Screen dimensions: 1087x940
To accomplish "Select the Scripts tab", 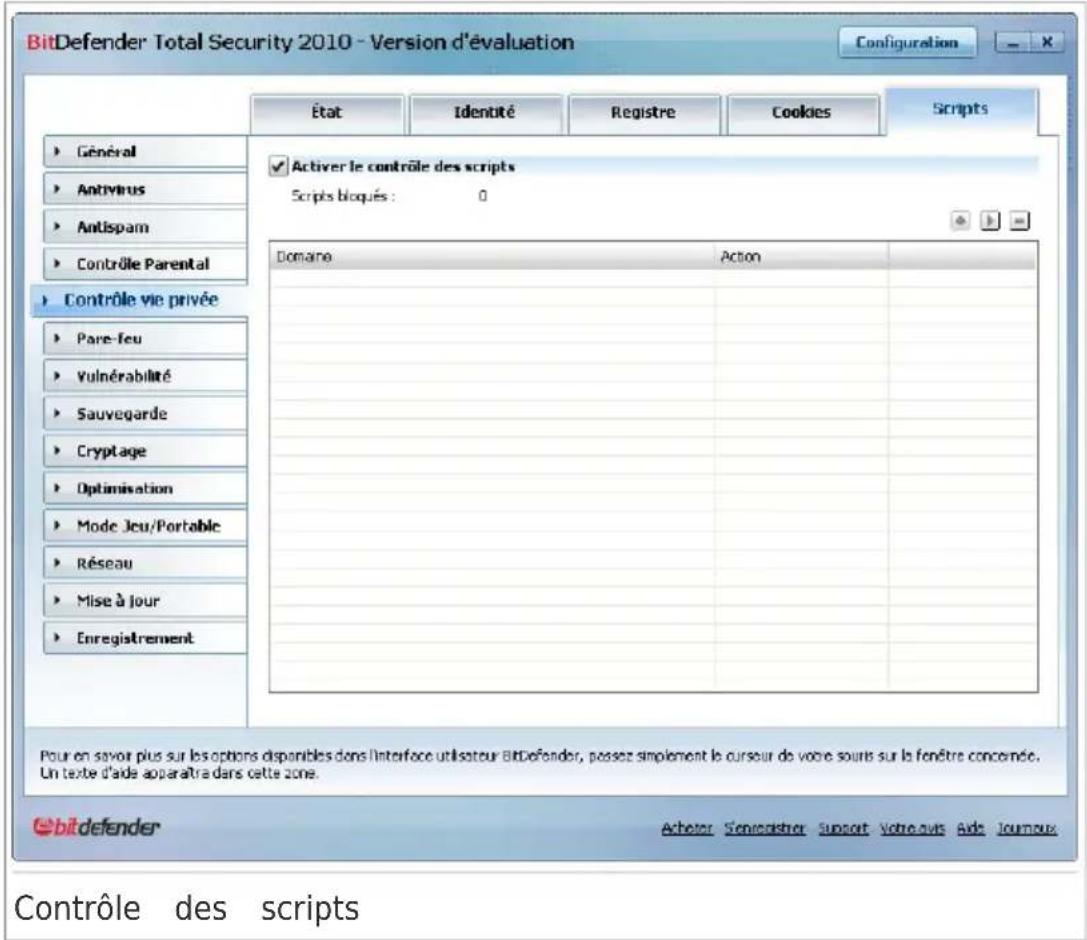I will click(961, 110).
